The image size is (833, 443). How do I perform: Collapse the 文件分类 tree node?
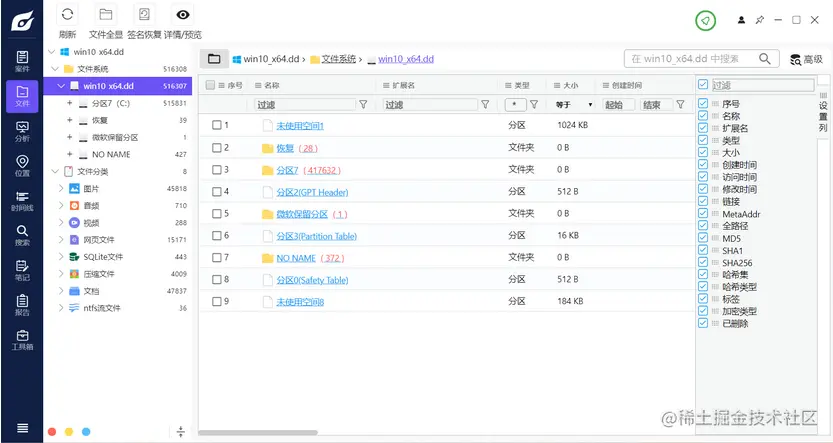pyautogui.click(x=55, y=171)
